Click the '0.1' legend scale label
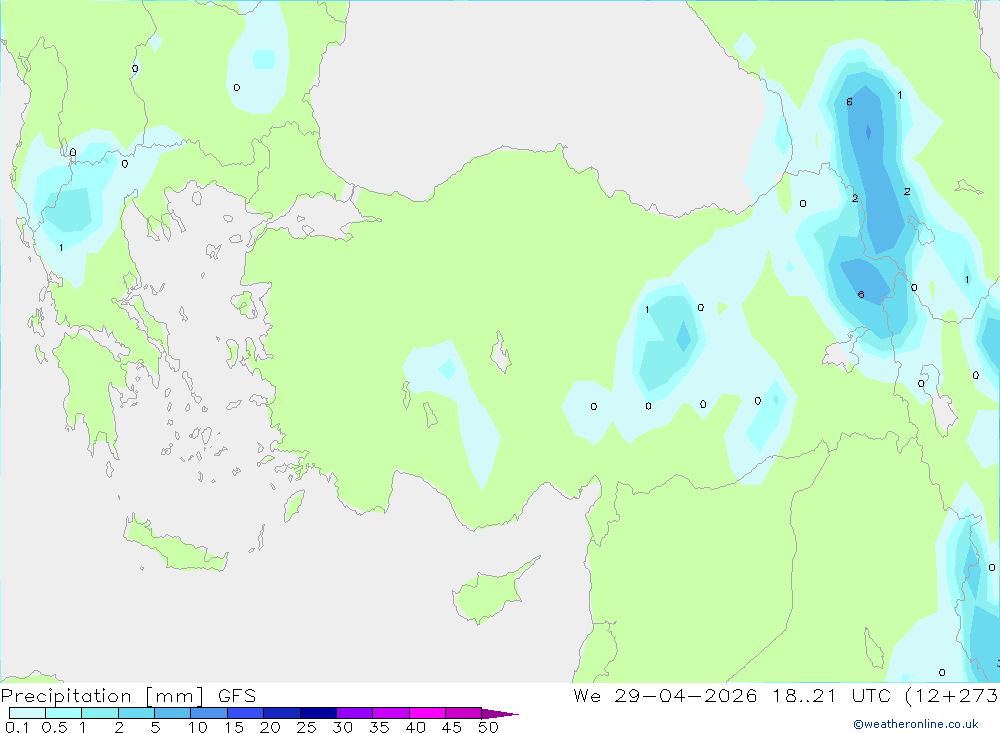 (17, 727)
